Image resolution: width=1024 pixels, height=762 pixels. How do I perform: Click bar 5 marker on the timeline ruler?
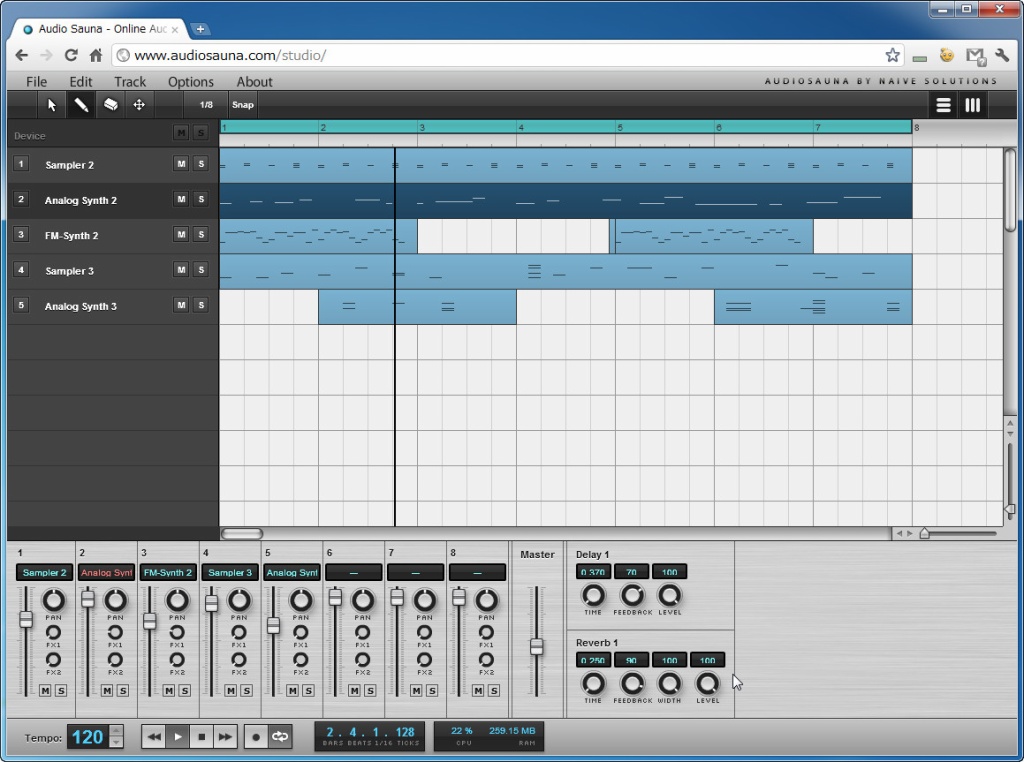click(x=620, y=127)
